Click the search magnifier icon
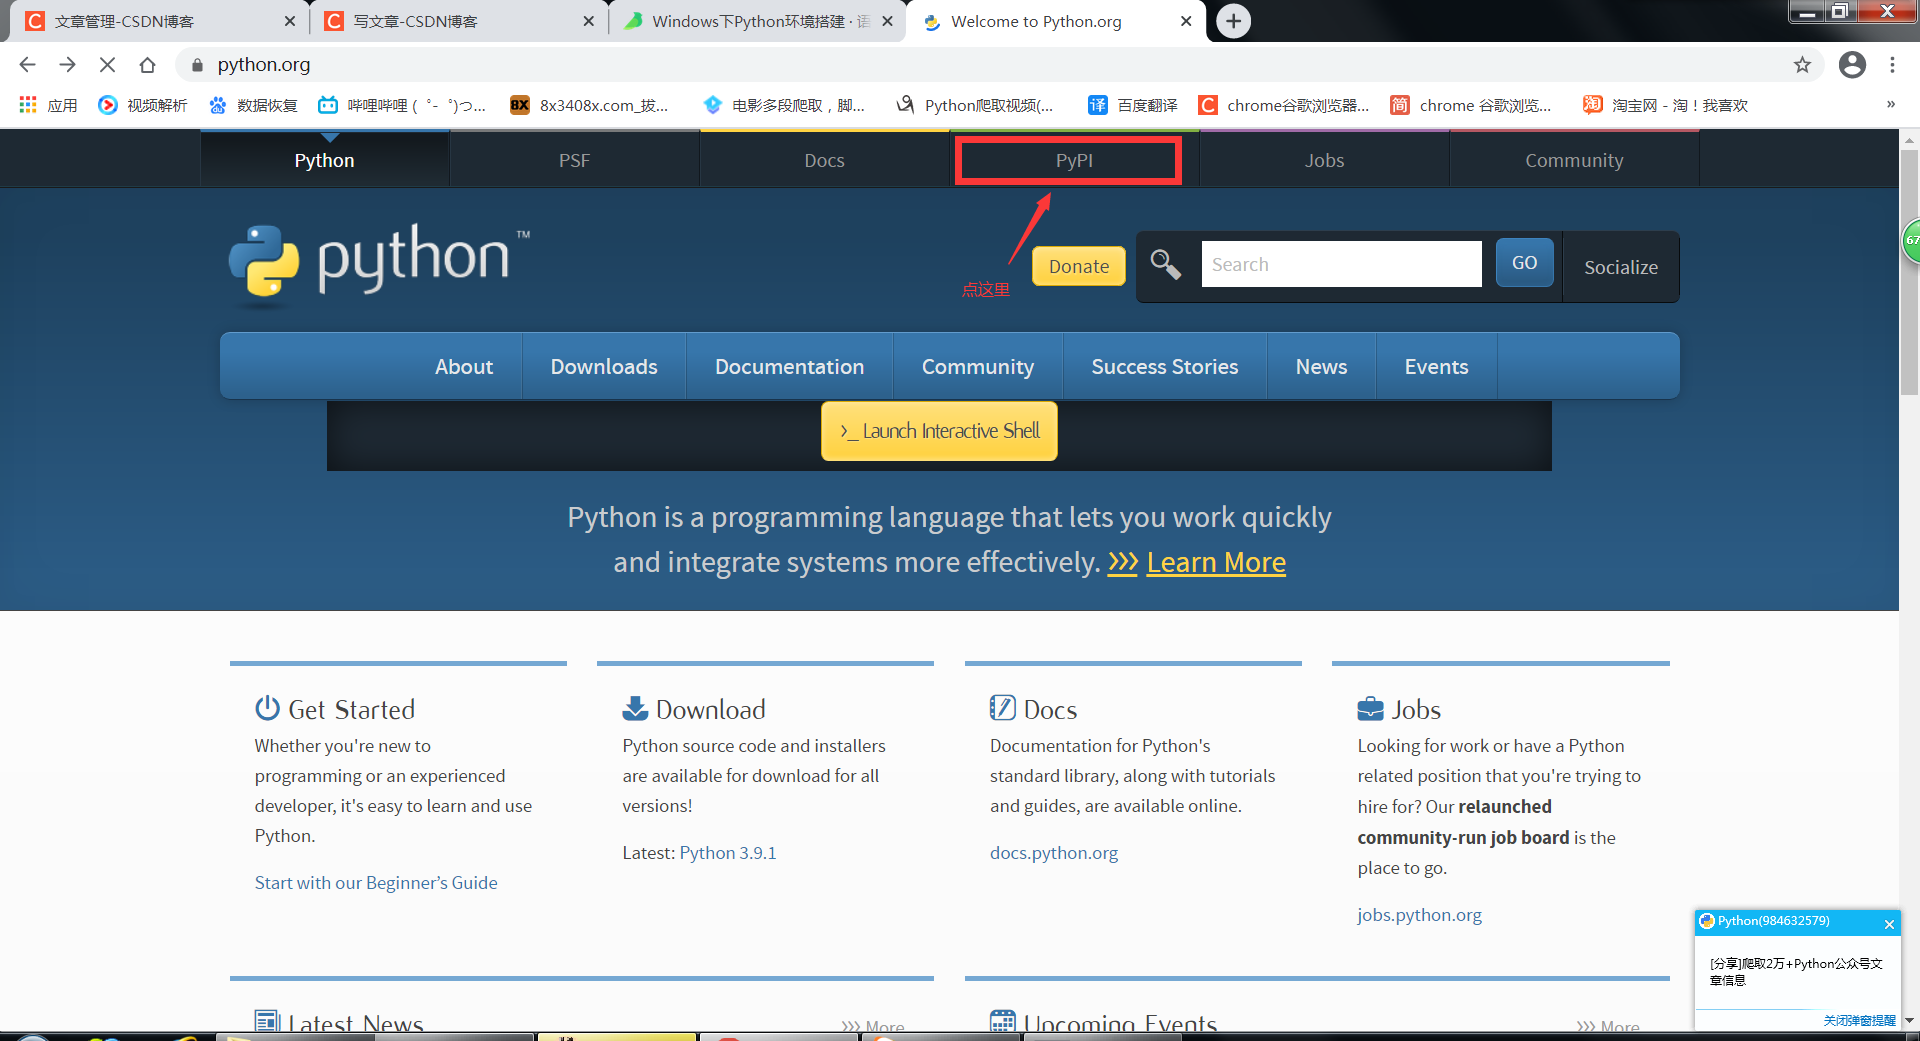Screen dimensions: 1920x1041 coord(1165,264)
